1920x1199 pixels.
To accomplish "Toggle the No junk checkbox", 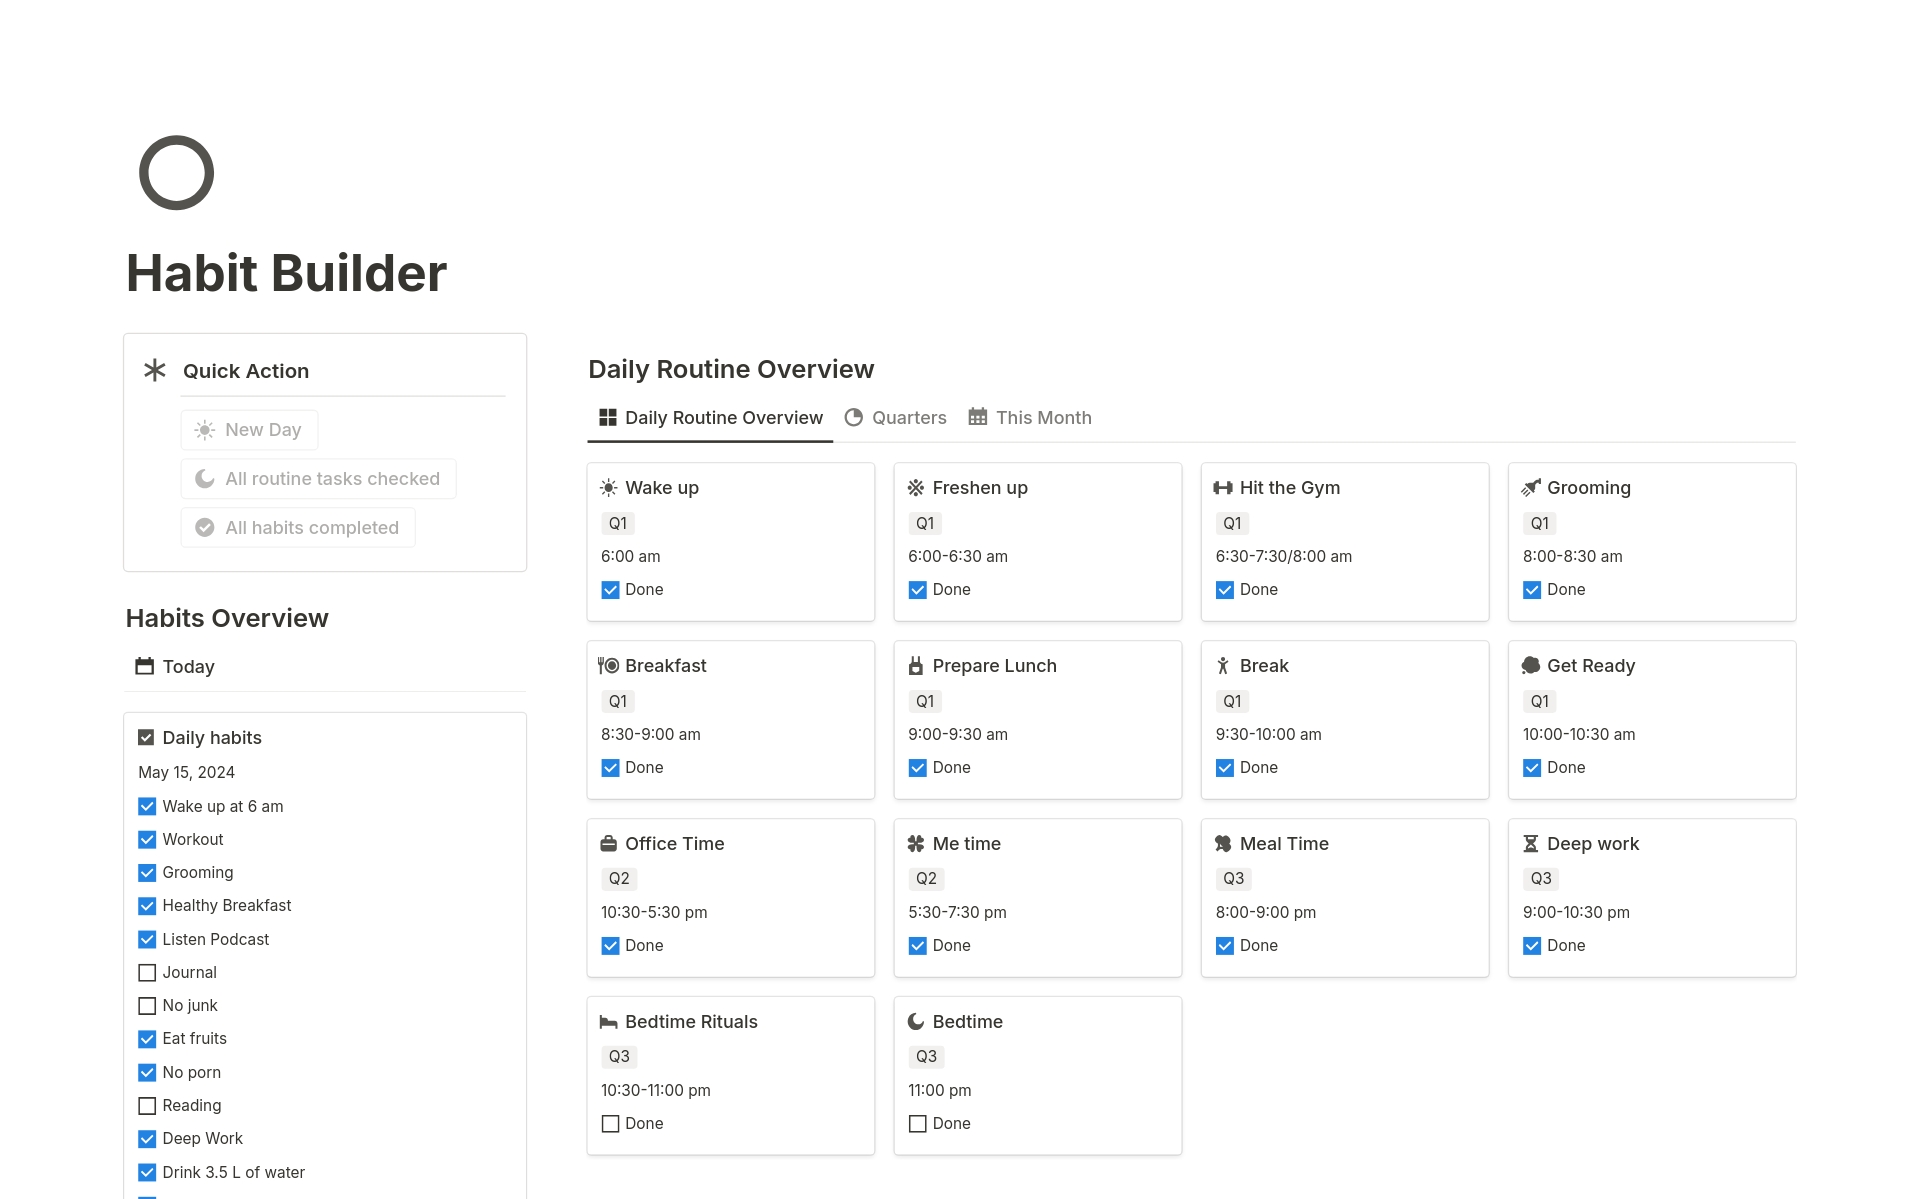I will [x=148, y=1004].
